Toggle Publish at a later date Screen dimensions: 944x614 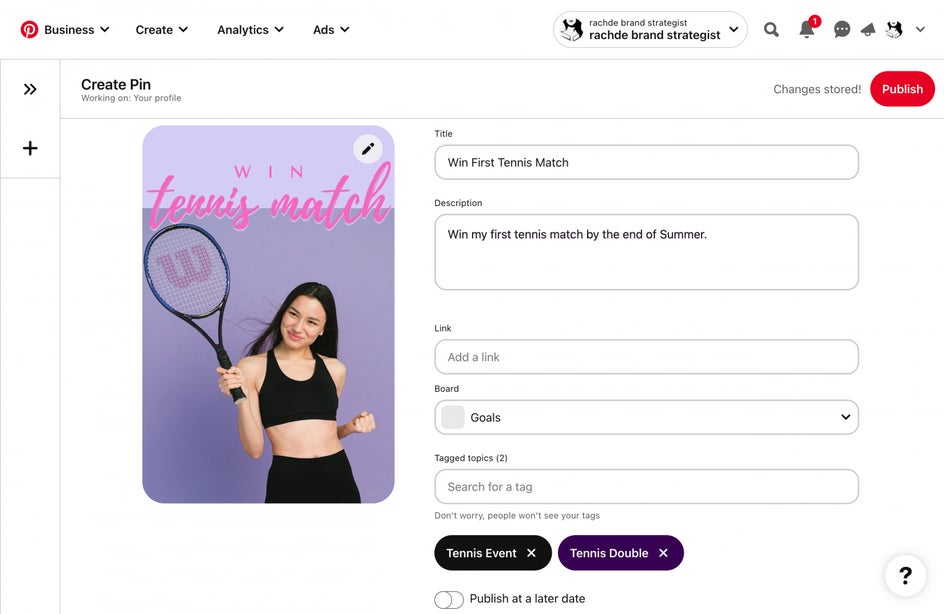(449, 599)
